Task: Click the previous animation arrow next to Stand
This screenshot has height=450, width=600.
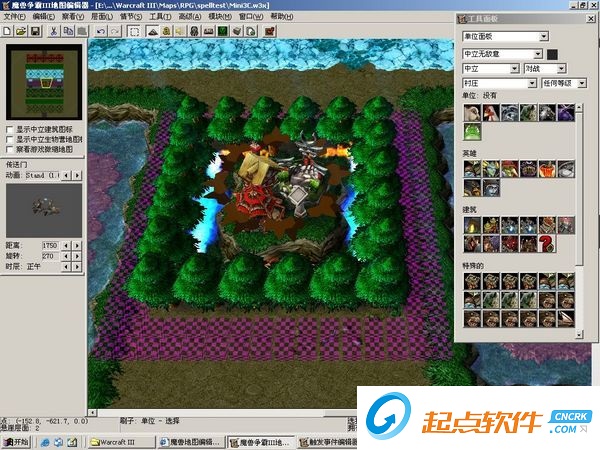Action: point(67,175)
